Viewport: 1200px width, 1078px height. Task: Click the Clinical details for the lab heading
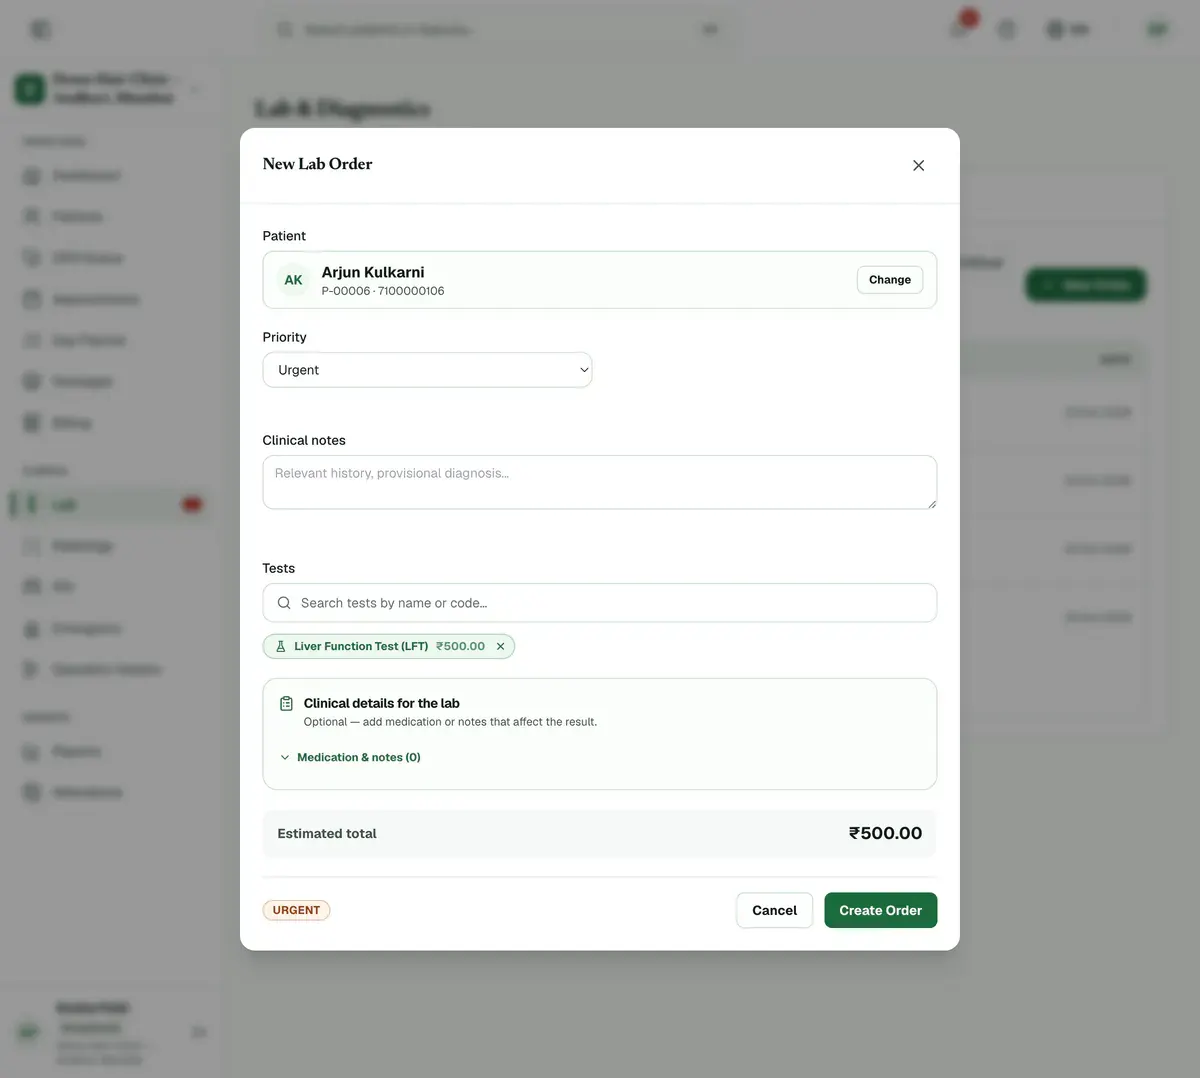pos(381,703)
